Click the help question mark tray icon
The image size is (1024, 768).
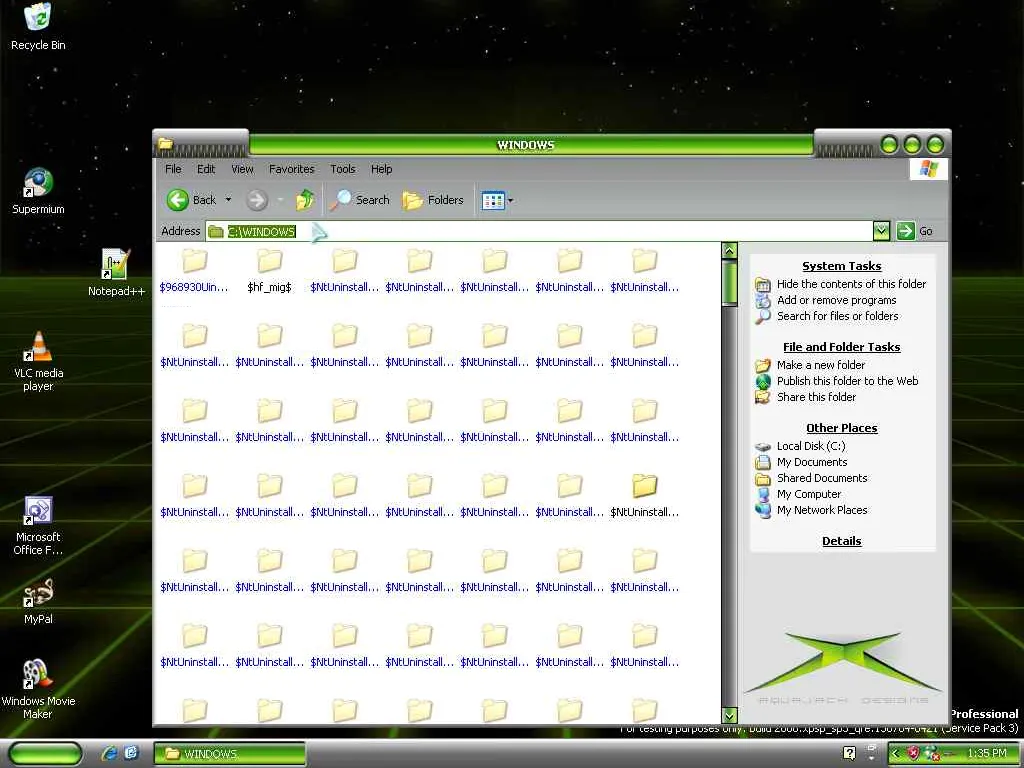click(849, 754)
